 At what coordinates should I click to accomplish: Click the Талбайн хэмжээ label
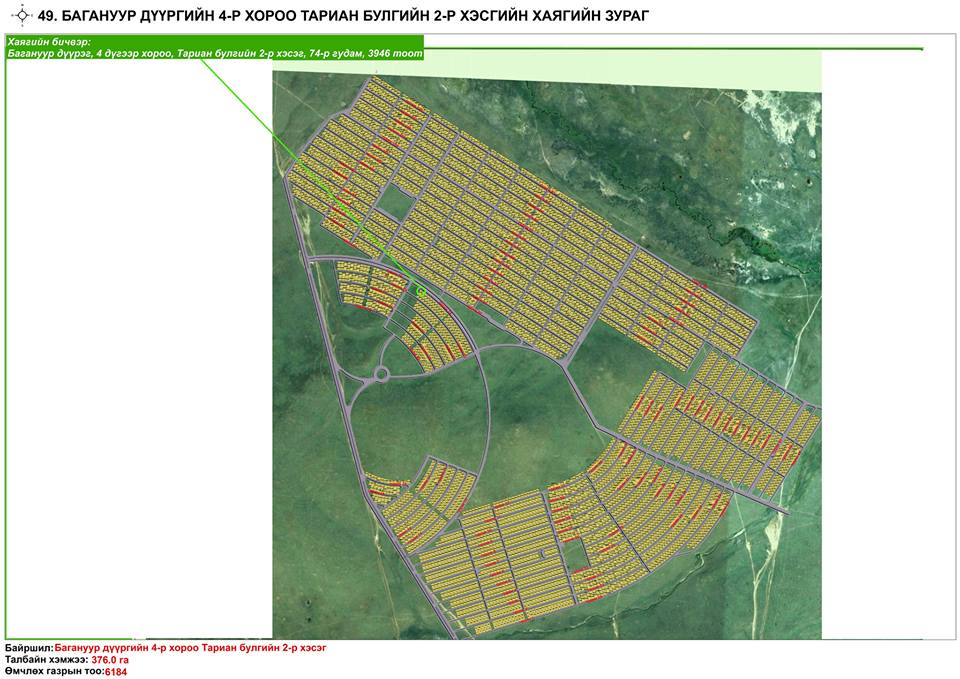tap(46, 660)
